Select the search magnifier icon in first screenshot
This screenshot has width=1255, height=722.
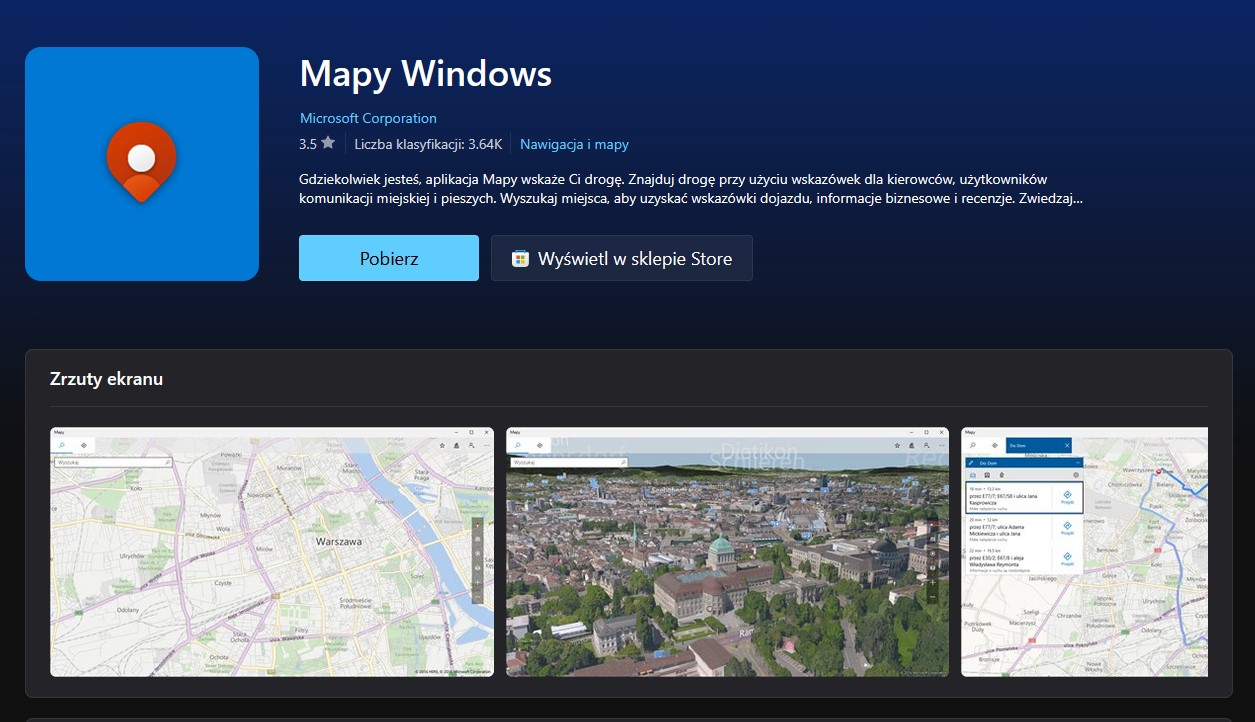(62, 445)
